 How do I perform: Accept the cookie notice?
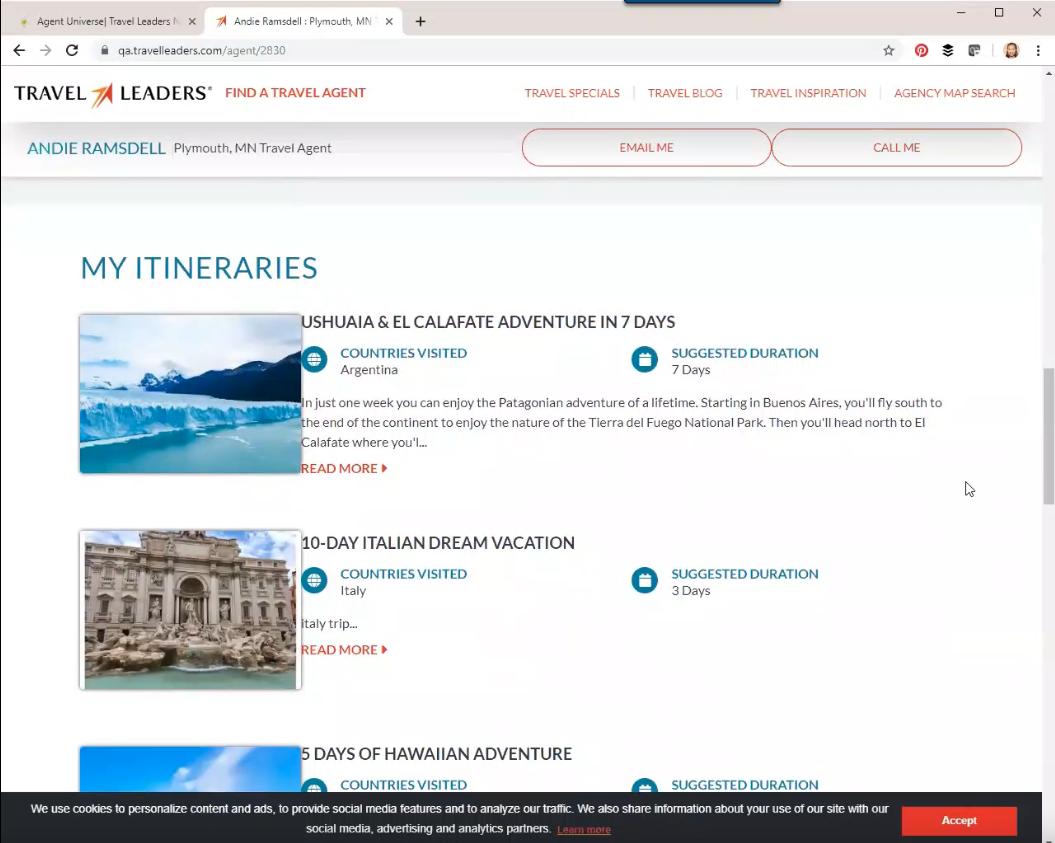click(959, 820)
